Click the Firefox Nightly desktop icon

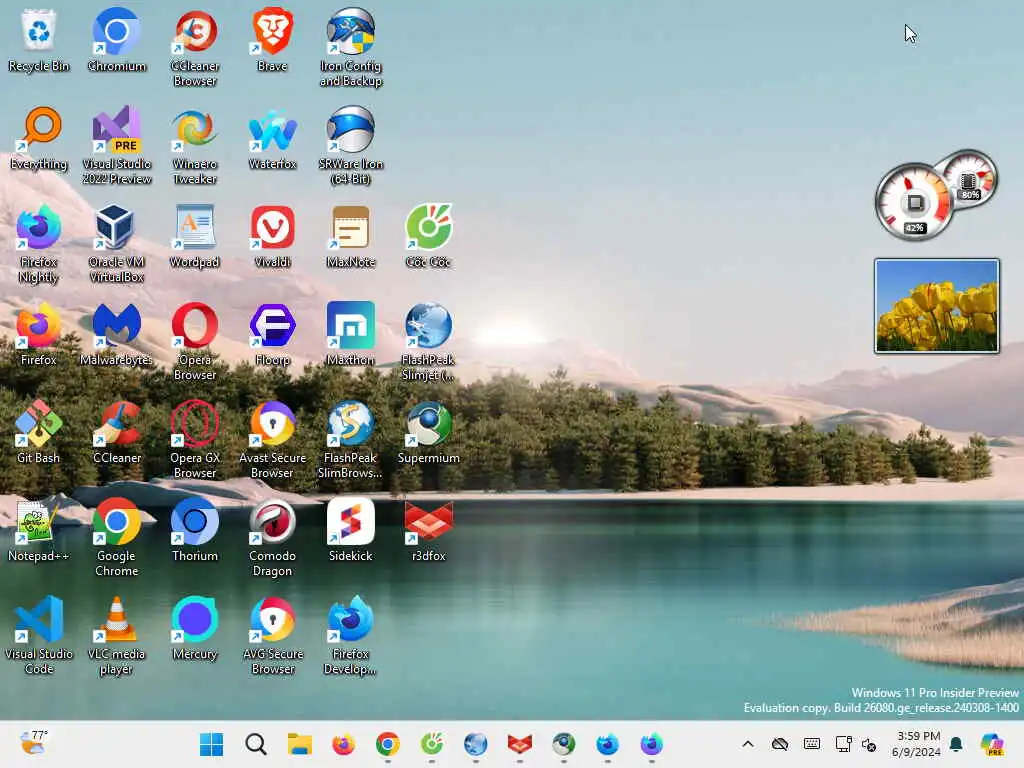pyautogui.click(x=39, y=244)
